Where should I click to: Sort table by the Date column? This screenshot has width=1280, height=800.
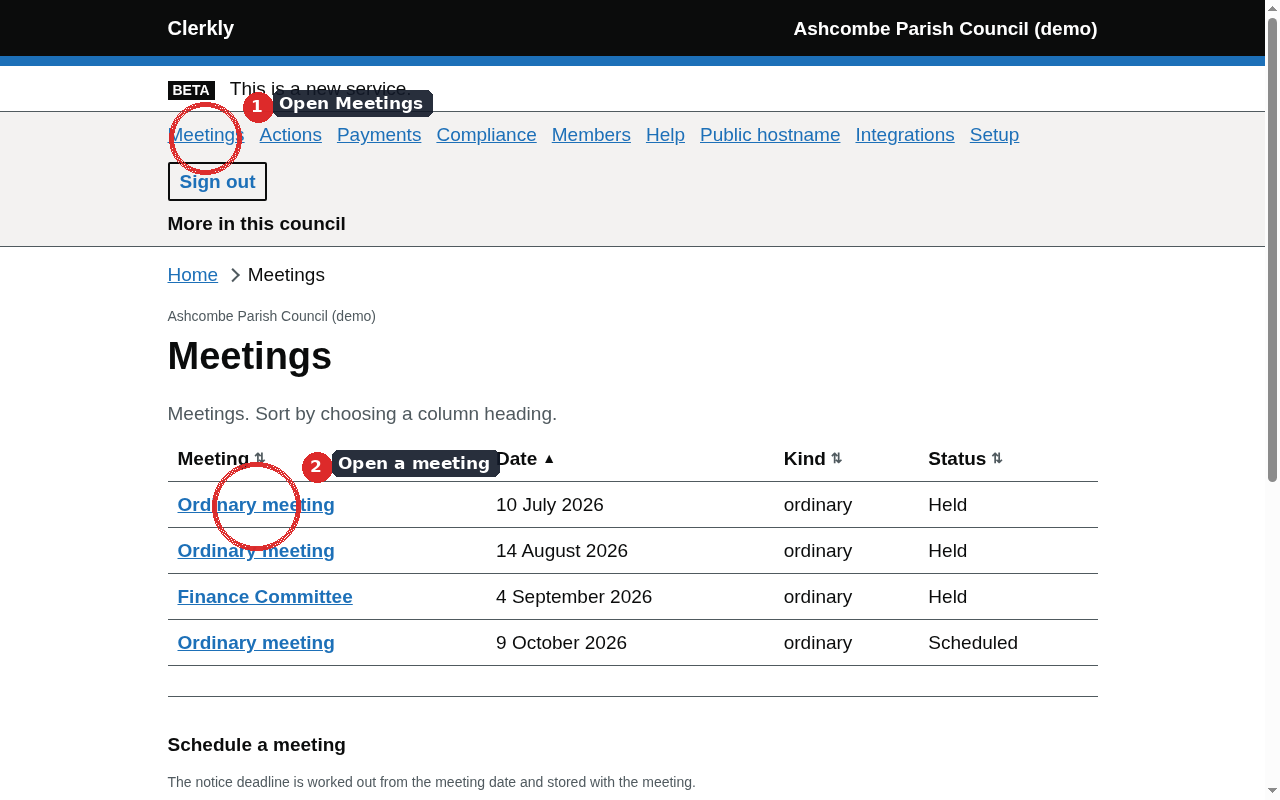click(525, 459)
